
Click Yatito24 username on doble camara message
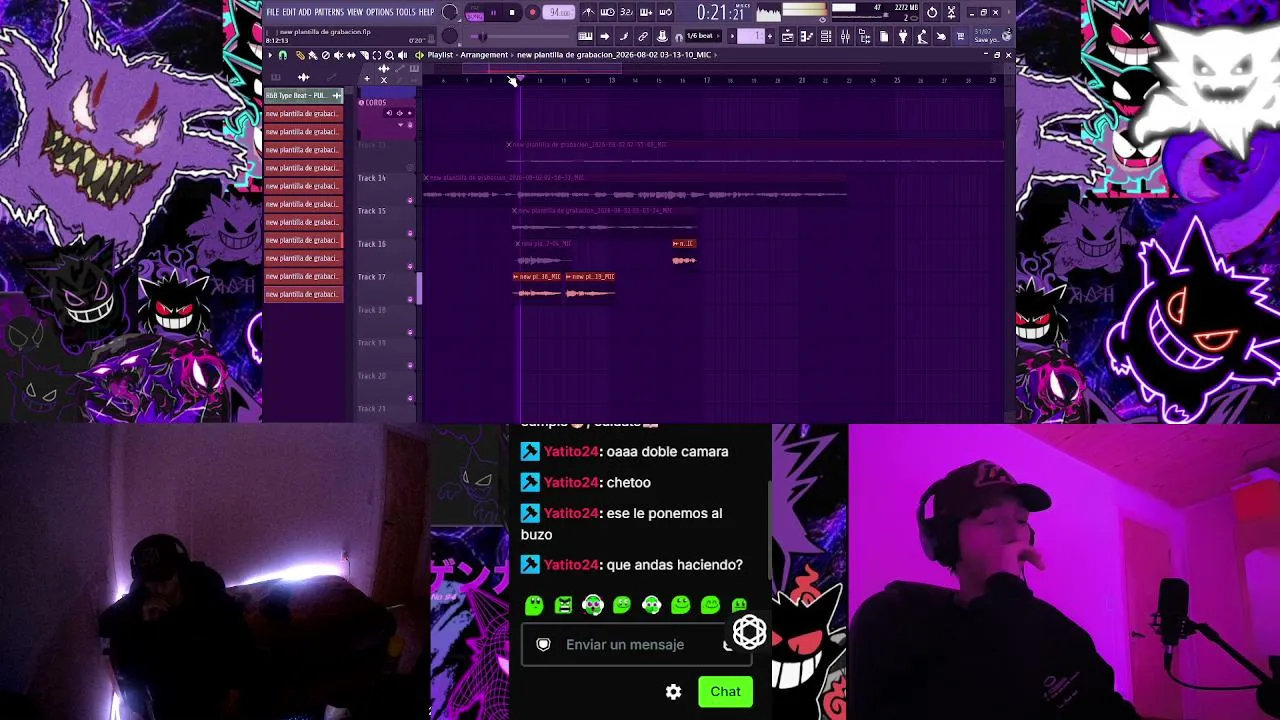click(x=571, y=452)
